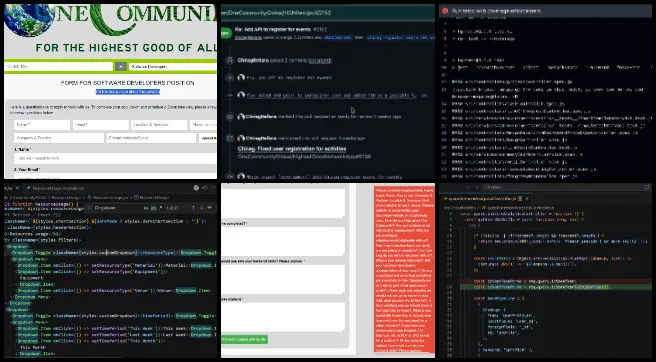Click the Company & Position field
Screen dimensions: 656x362
point(59,138)
